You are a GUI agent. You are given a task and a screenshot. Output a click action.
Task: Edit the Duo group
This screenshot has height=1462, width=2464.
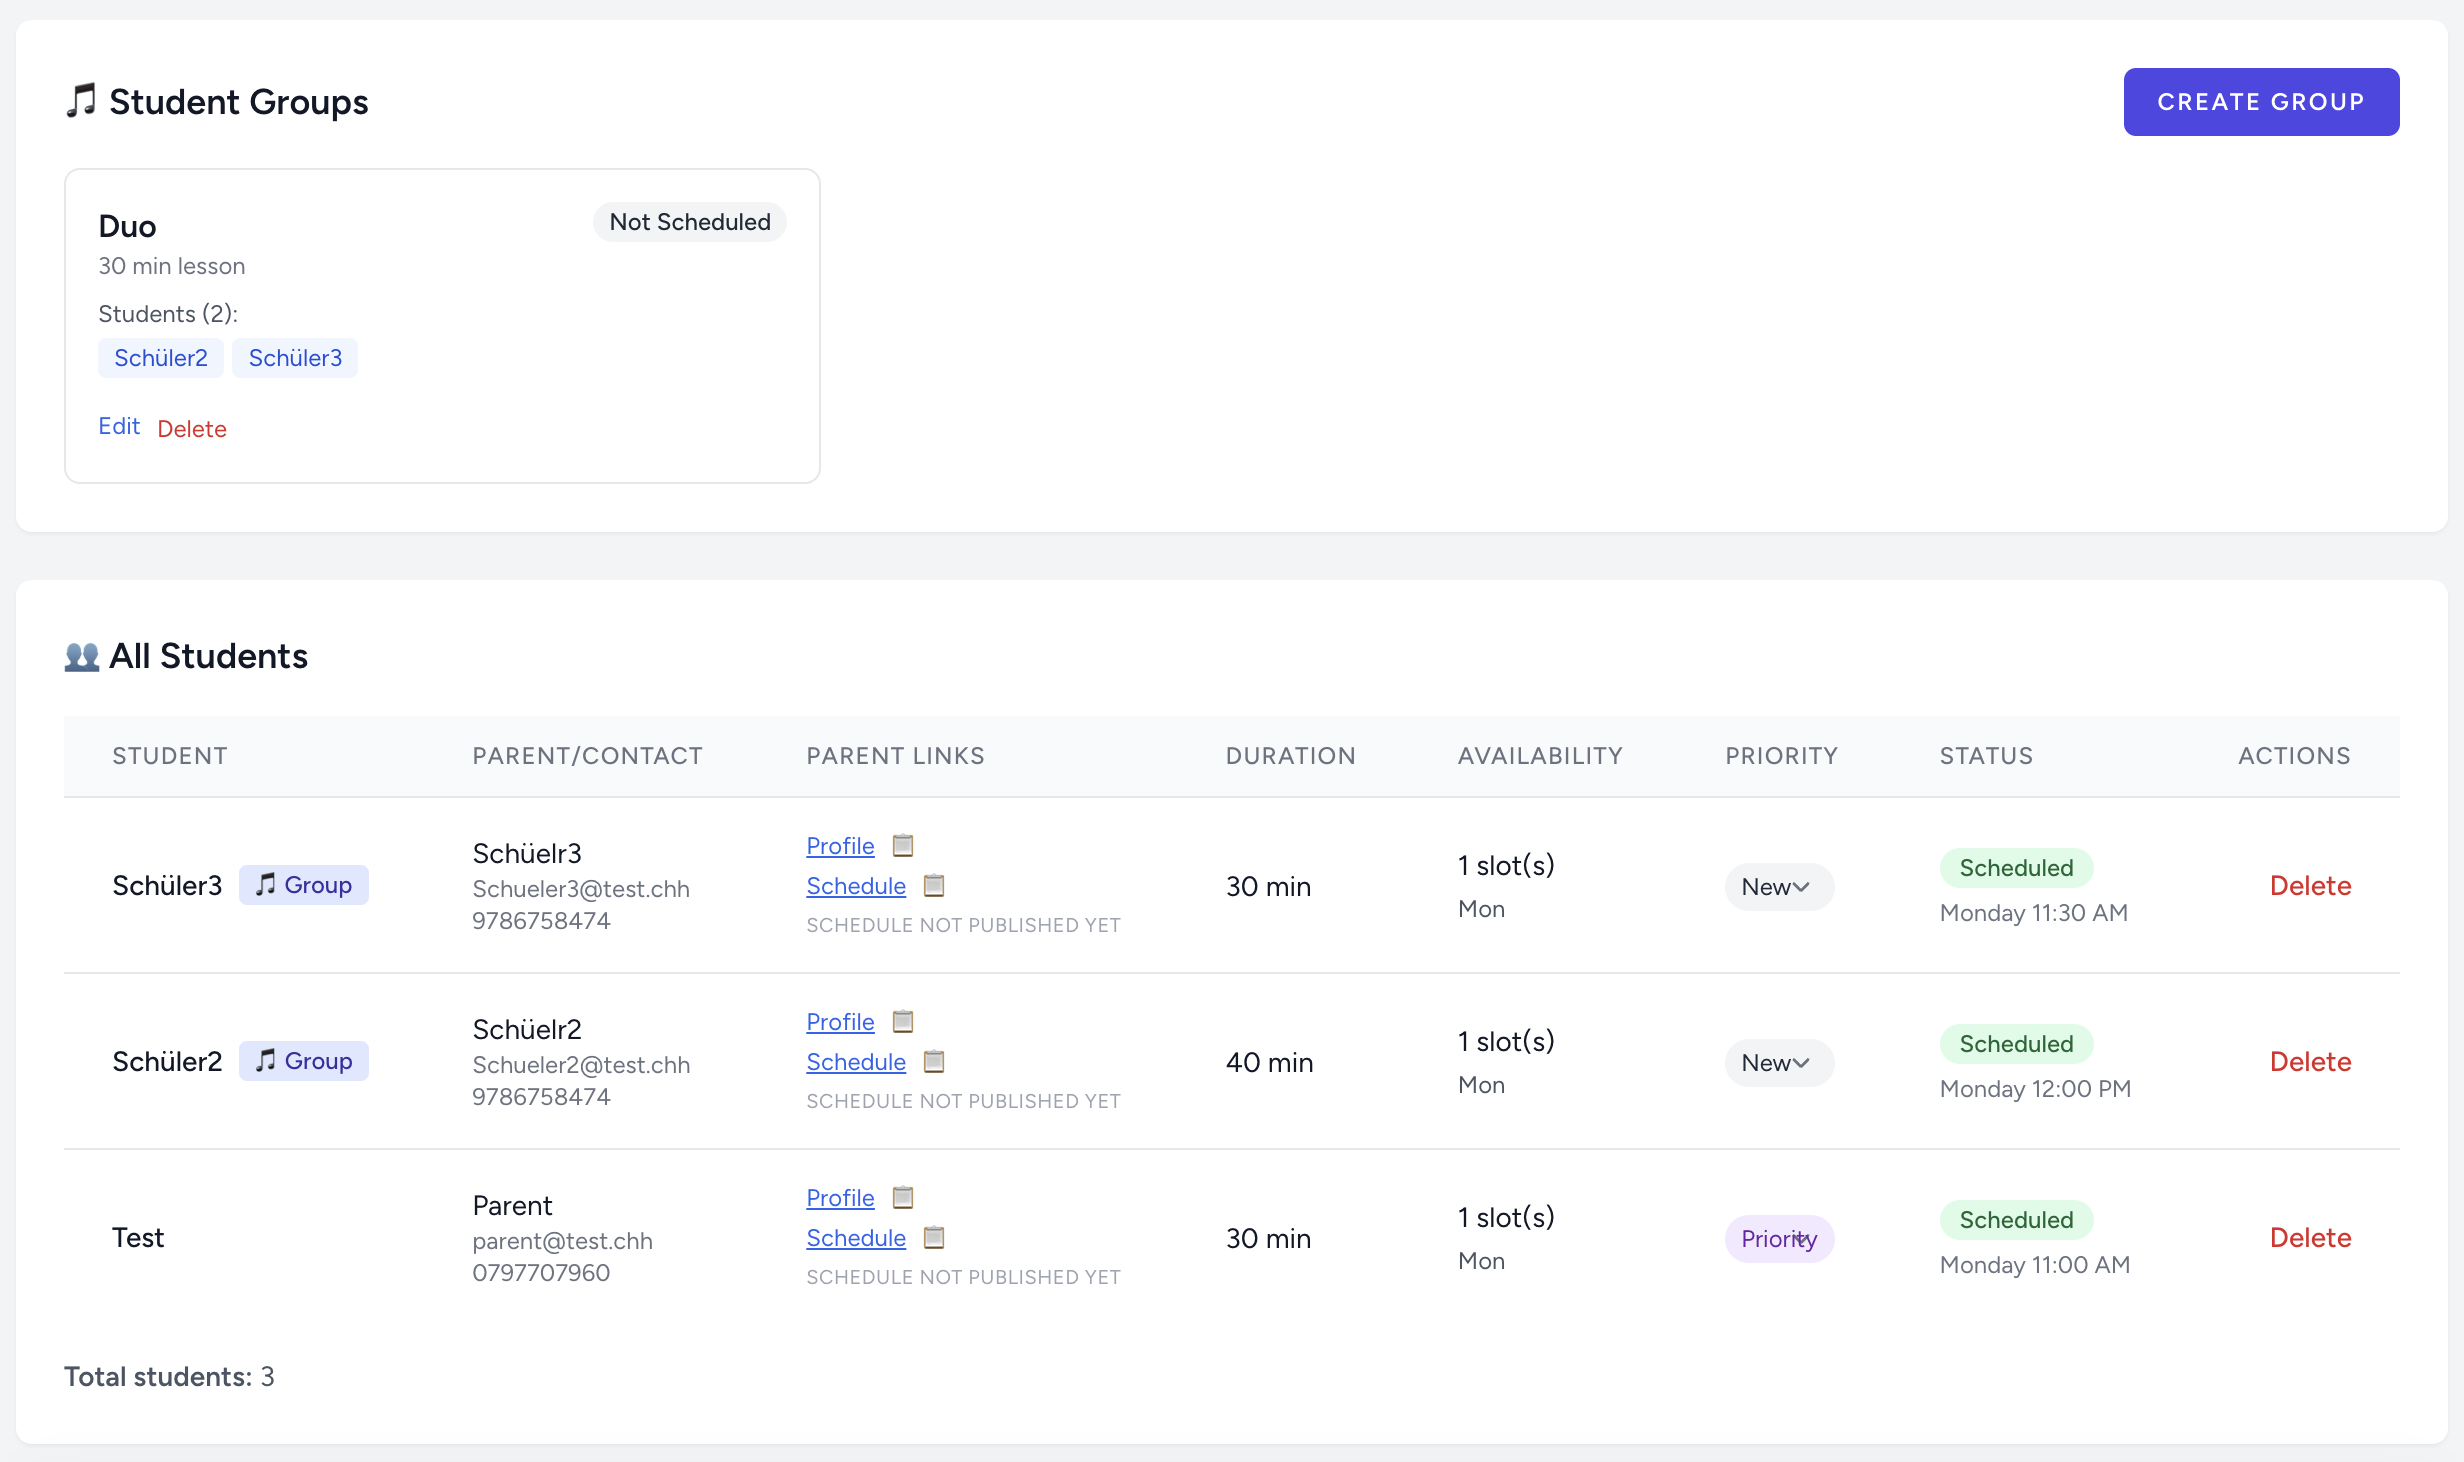(x=119, y=427)
